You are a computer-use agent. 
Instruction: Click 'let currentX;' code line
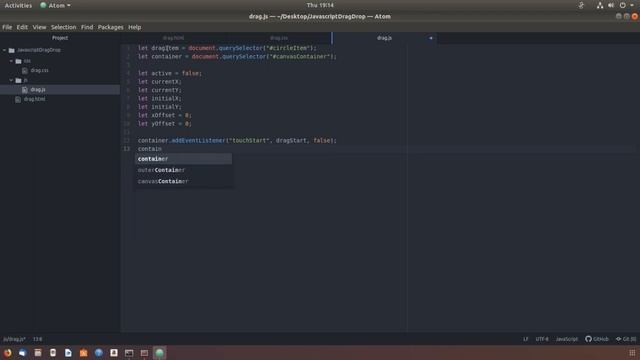pyautogui.click(x=160, y=82)
